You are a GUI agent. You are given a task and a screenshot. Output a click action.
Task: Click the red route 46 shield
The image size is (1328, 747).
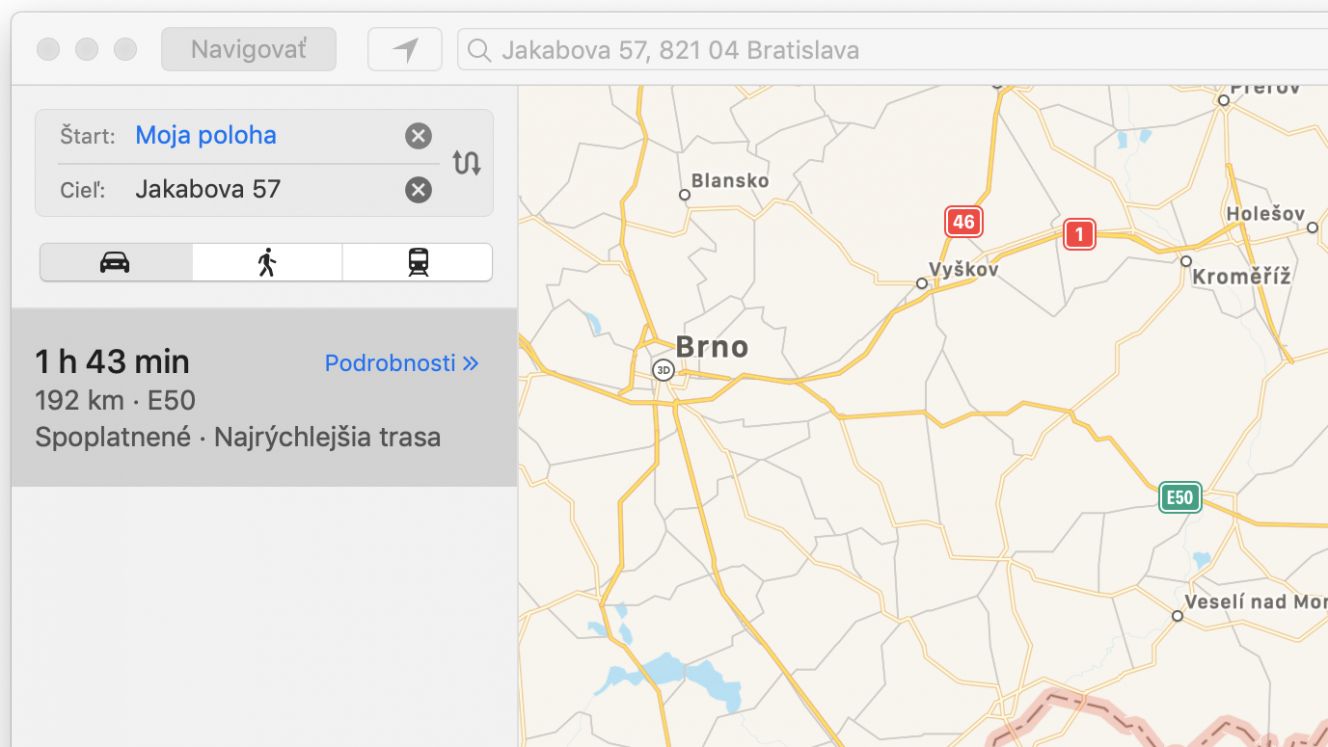(x=964, y=222)
